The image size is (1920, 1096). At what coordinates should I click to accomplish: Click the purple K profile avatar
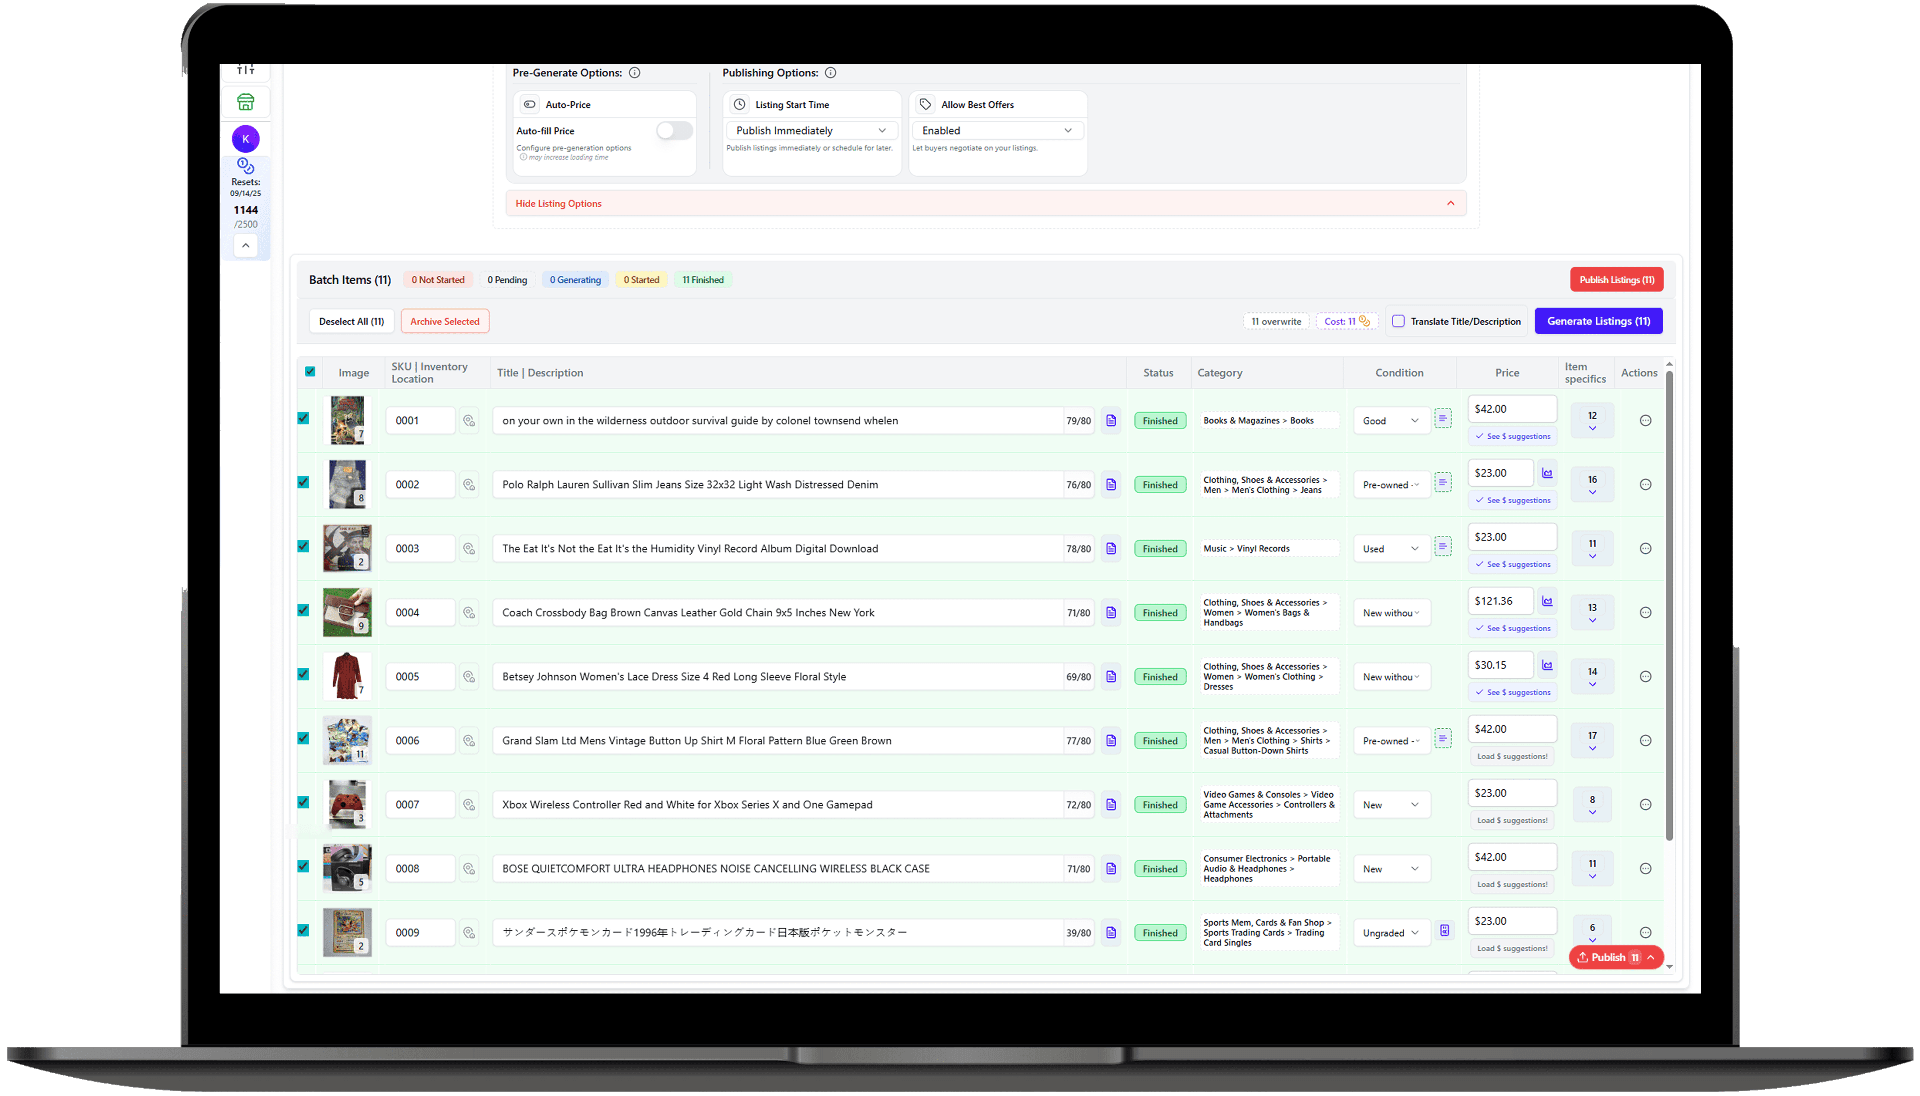[x=246, y=138]
